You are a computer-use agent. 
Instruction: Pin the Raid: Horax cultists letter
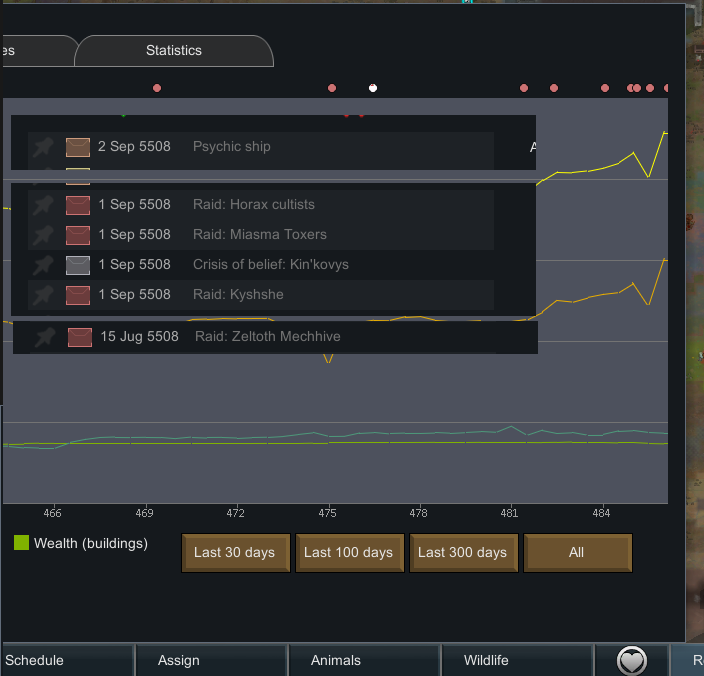[x=44, y=205]
